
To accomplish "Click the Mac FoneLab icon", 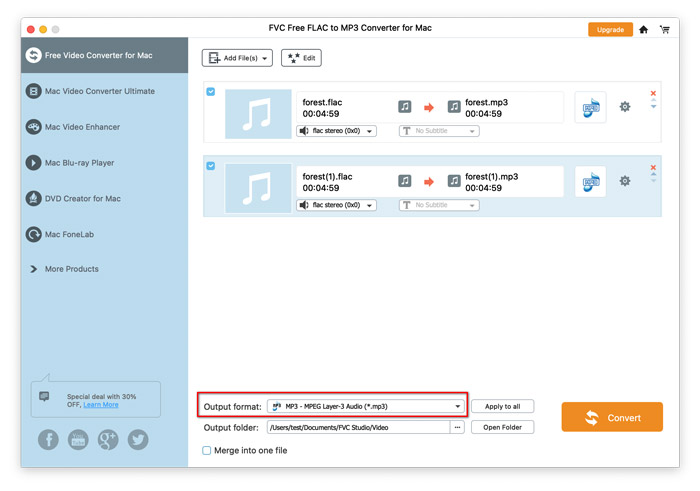I will 33,234.
